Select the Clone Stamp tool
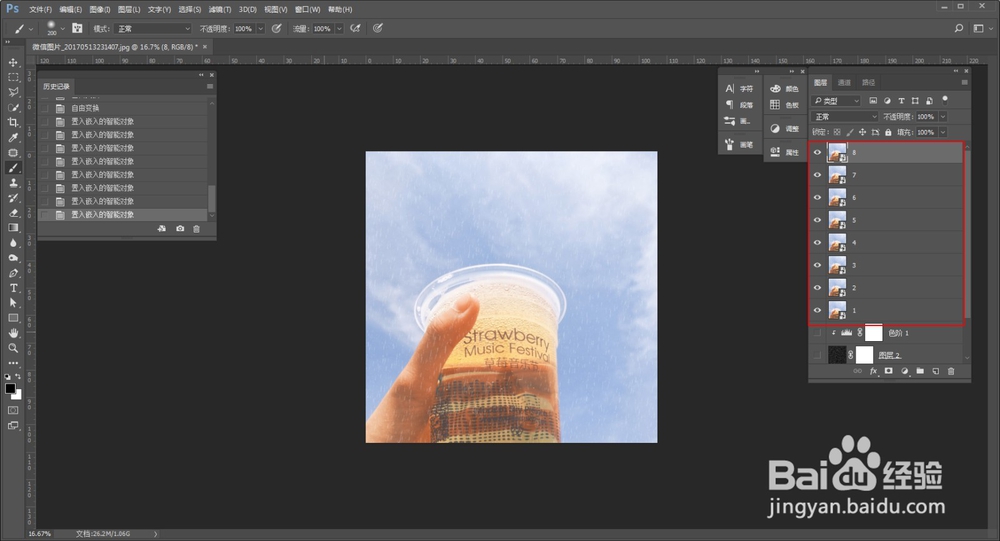This screenshot has height=541, width=1000. [13, 183]
